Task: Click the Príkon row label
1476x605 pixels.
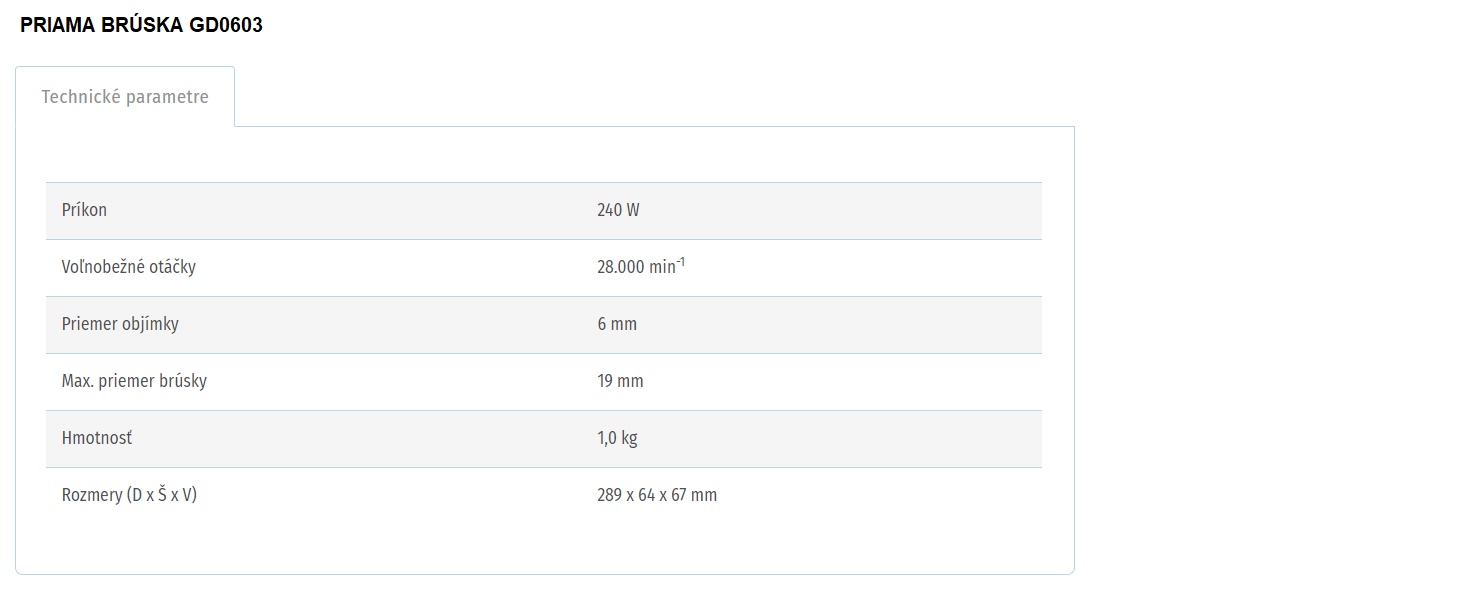Action: pyautogui.click(x=84, y=210)
